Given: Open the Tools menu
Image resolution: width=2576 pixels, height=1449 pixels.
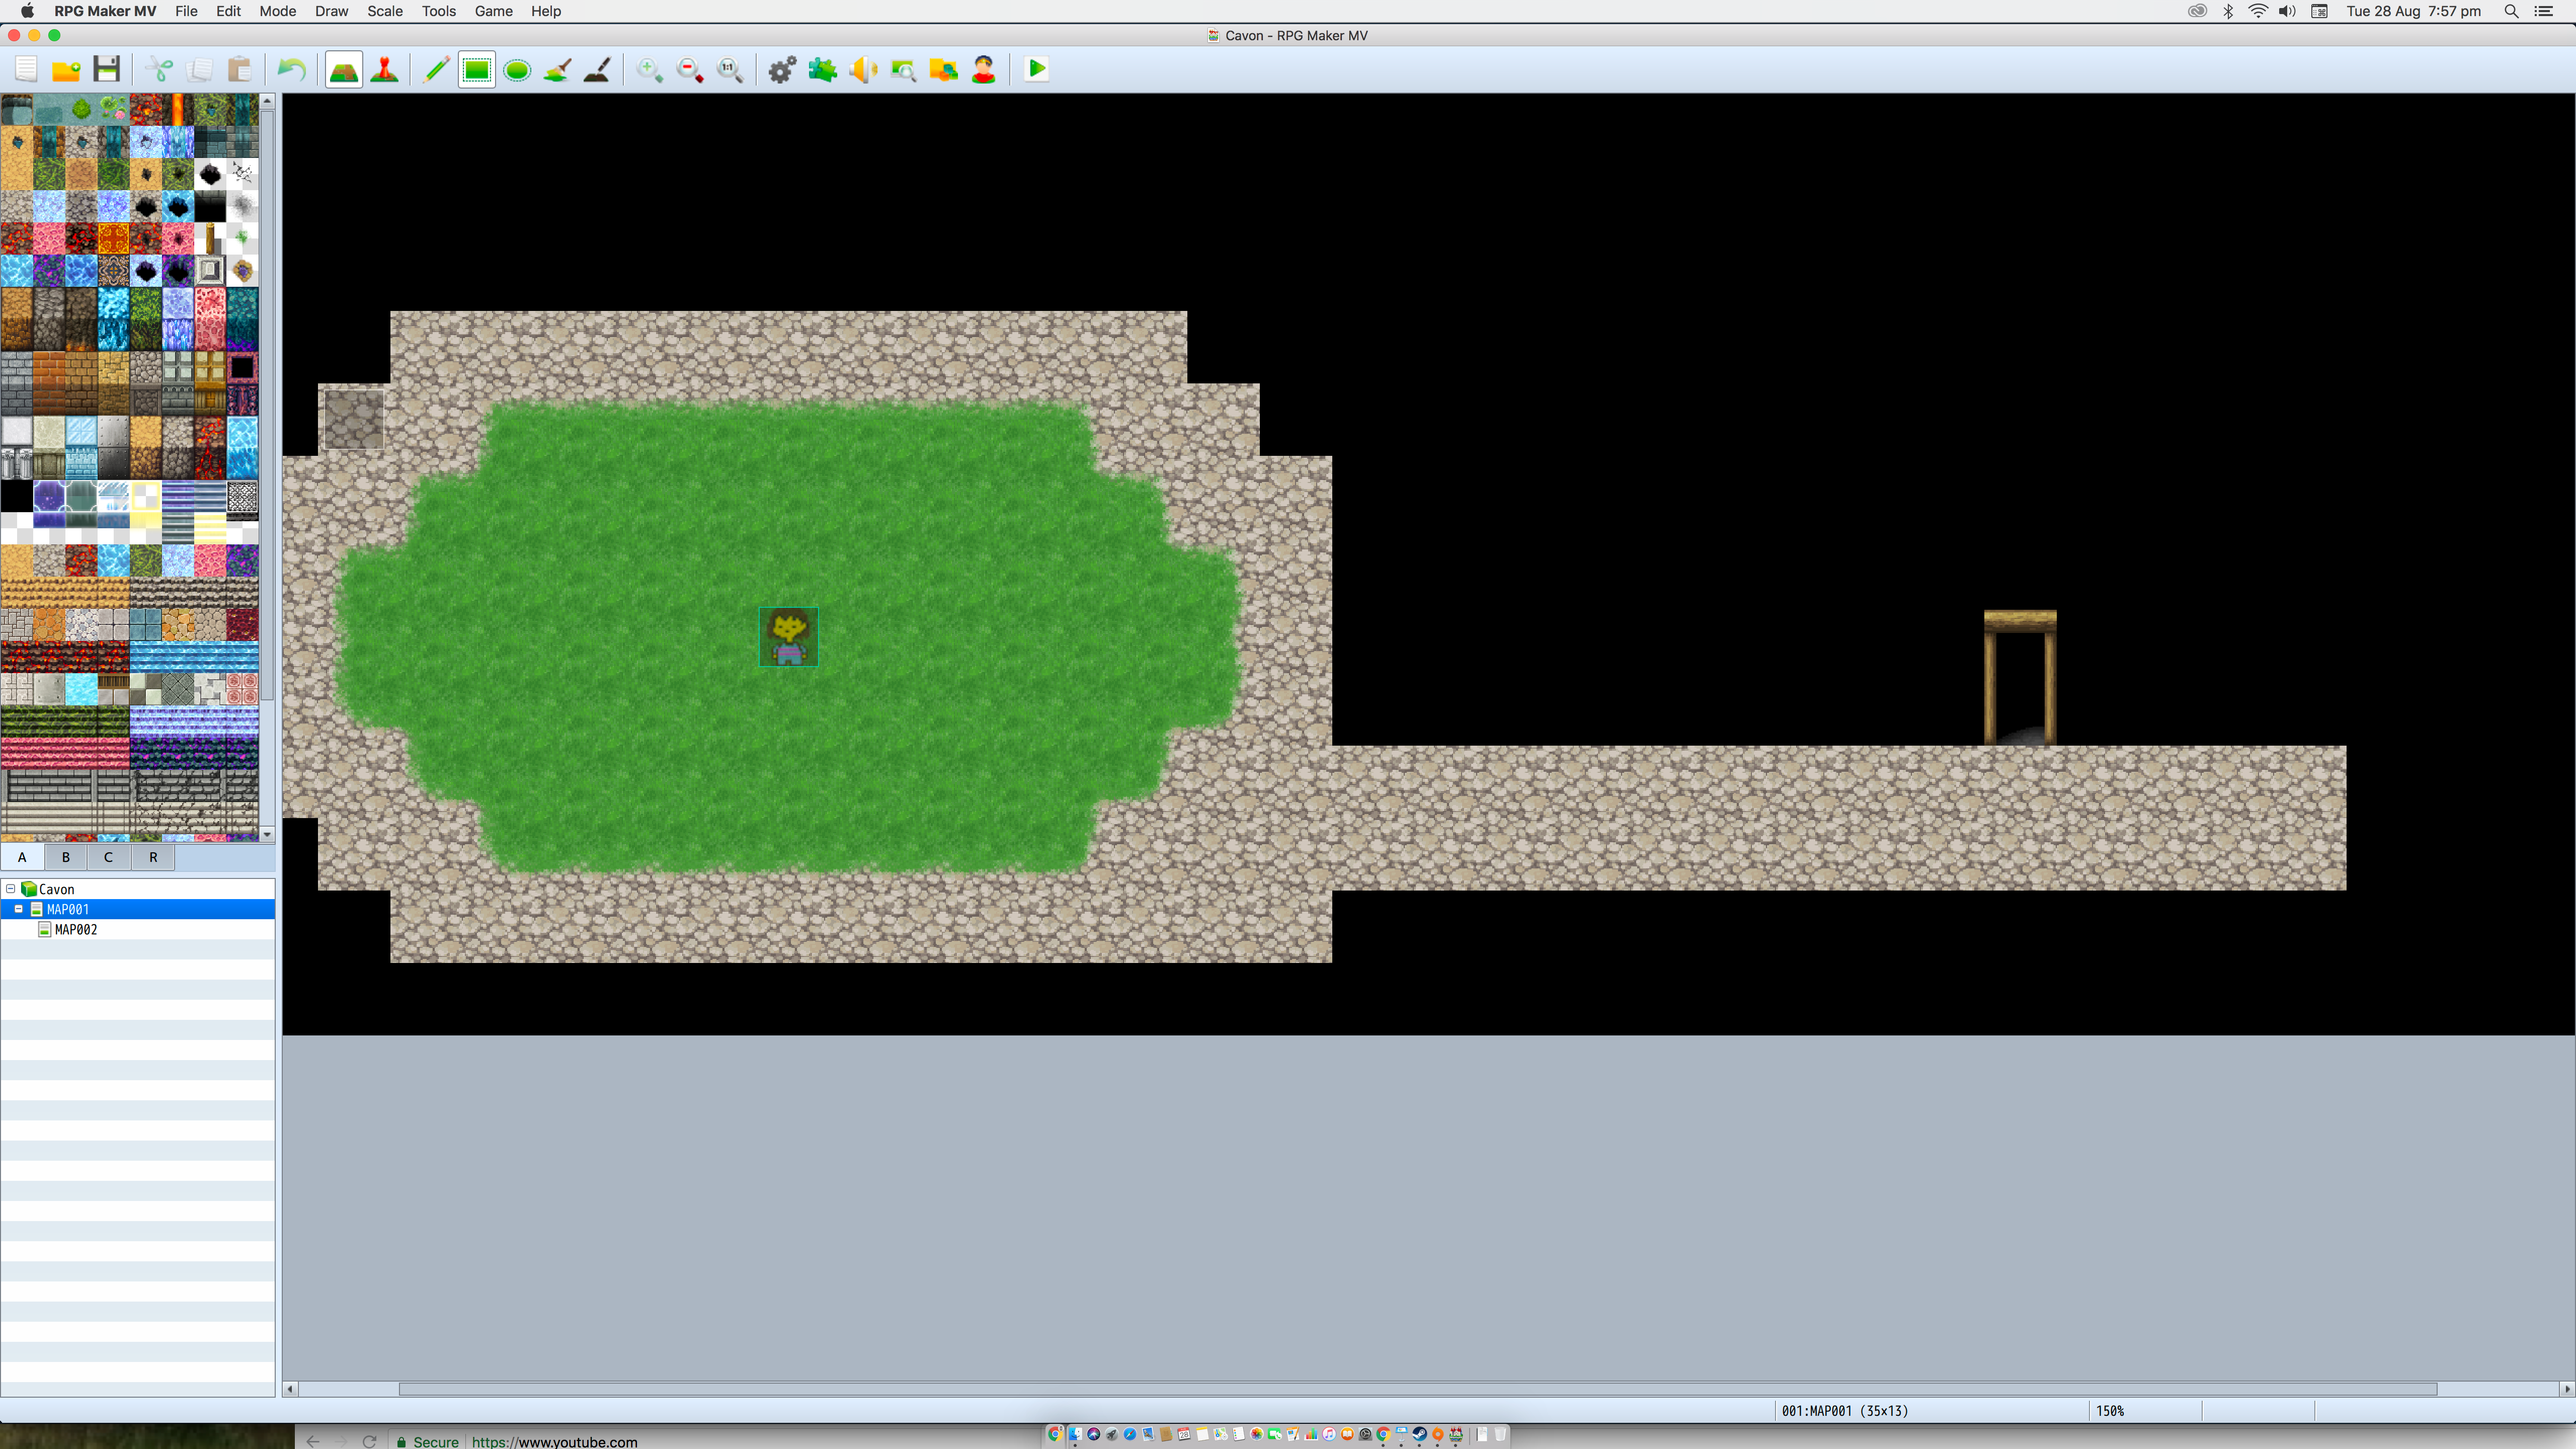Looking at the screenshot, I should (x=438, y=11).
